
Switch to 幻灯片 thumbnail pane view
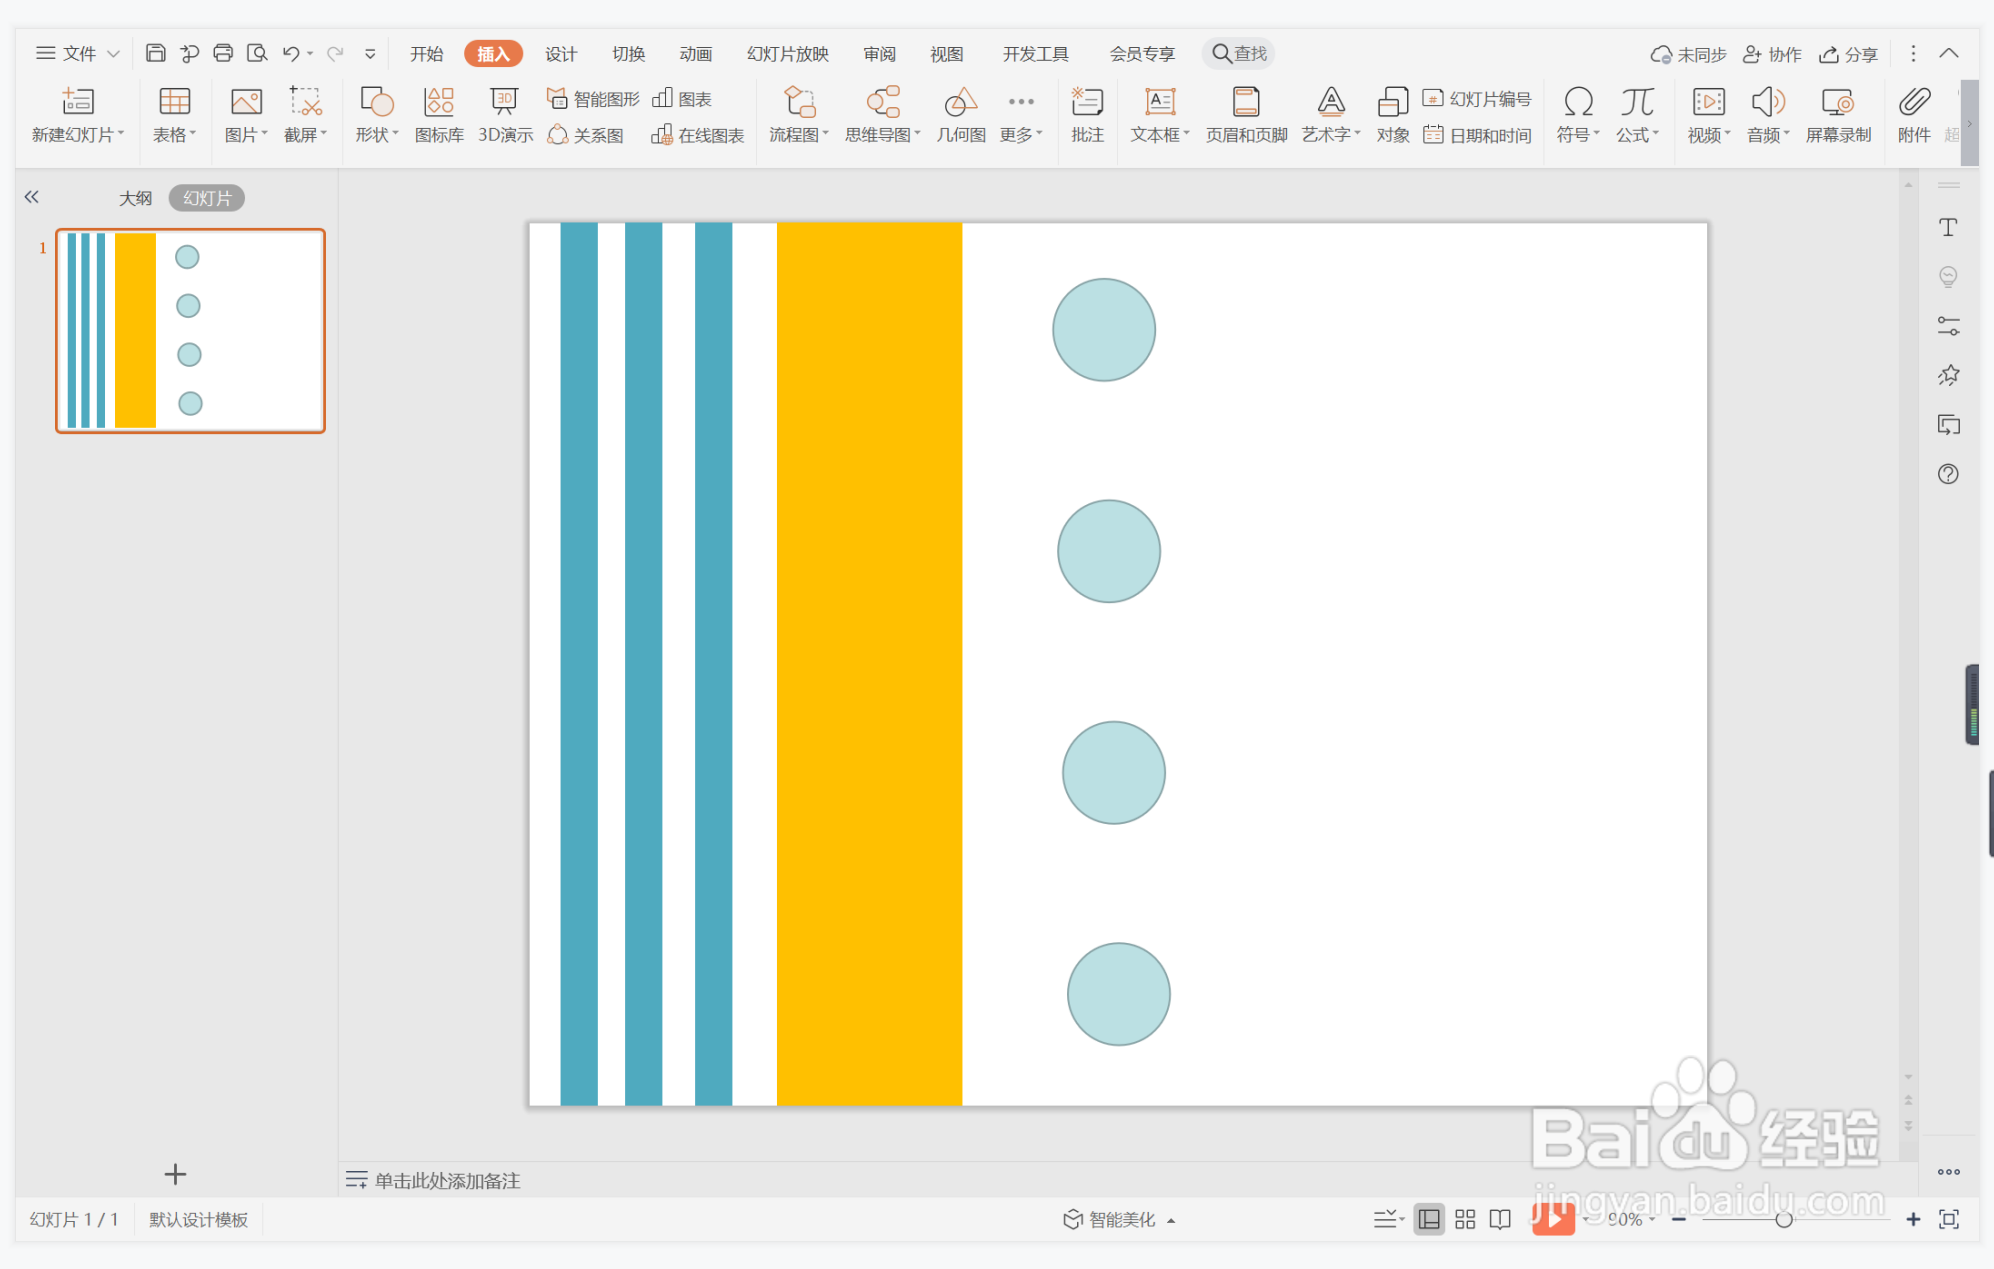tap(206, 198)
